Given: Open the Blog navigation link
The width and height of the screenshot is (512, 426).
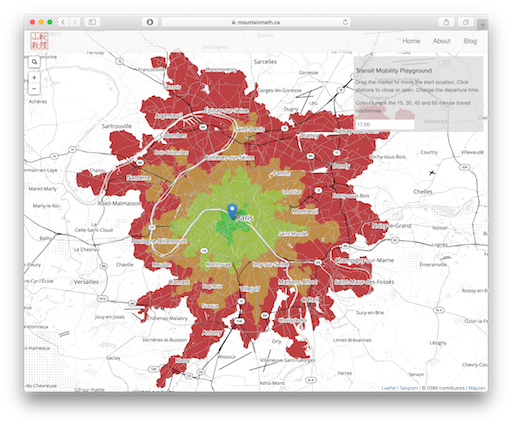Looking at the screenshot, I should click(x=470, y=41).
